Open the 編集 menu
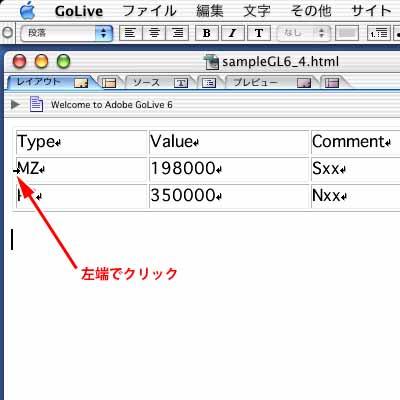 pos(209,11)
